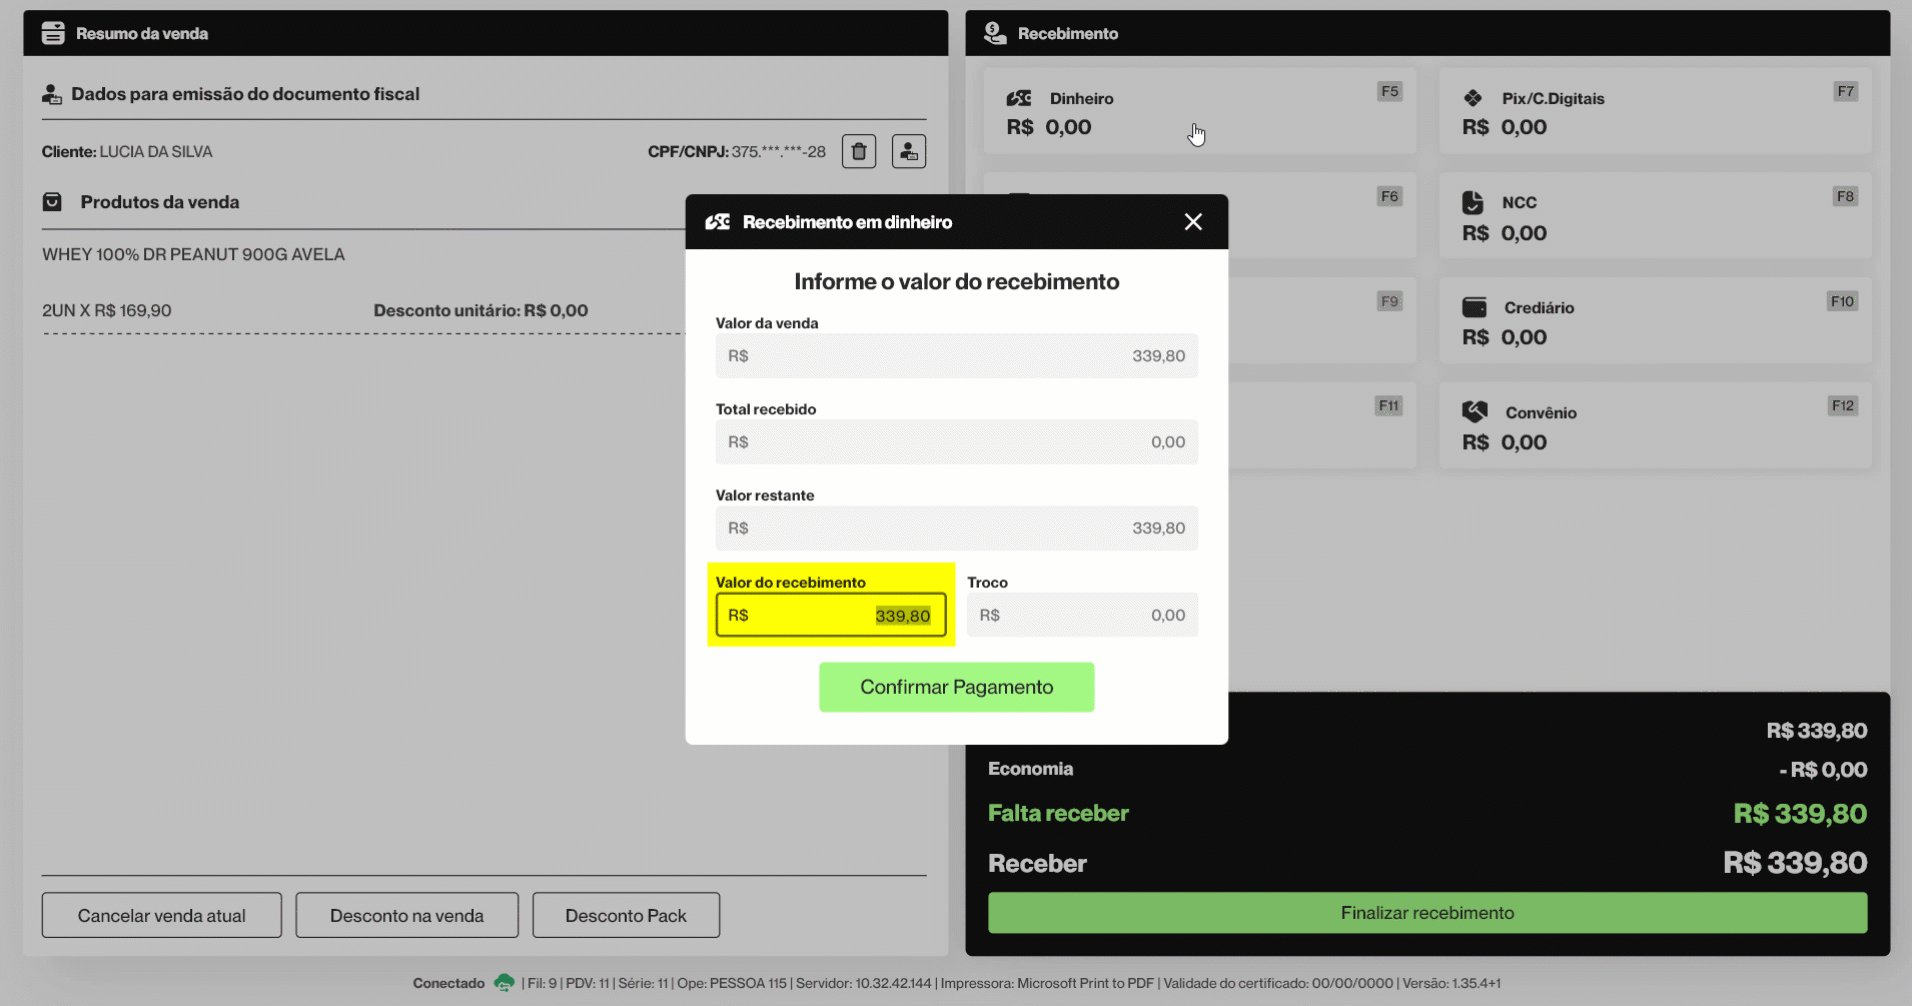The width and height of the screenshot is (1912, 1006).
Task: Click the Pix diamond icon
Action: (1473, 98)
